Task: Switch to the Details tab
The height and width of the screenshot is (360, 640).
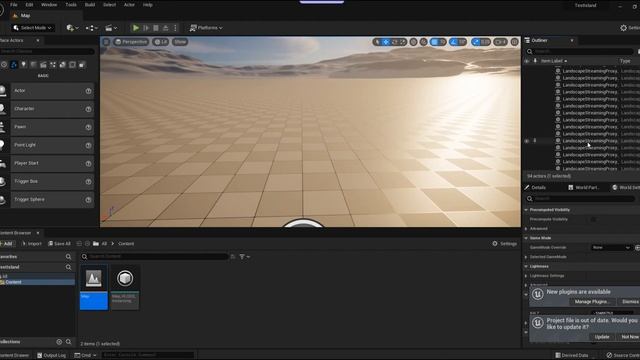Action: (535, 187)
